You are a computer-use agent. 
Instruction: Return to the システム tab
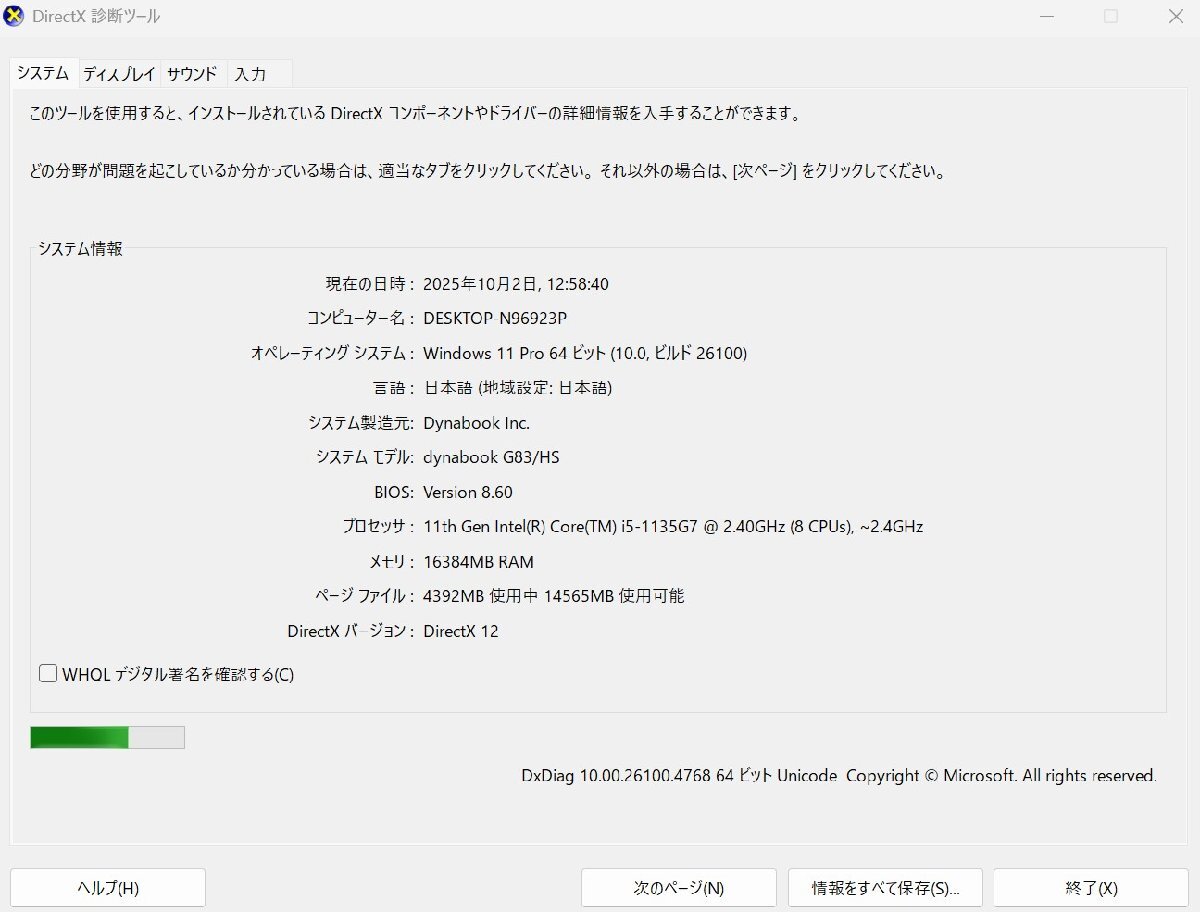[x=43, y=73]
